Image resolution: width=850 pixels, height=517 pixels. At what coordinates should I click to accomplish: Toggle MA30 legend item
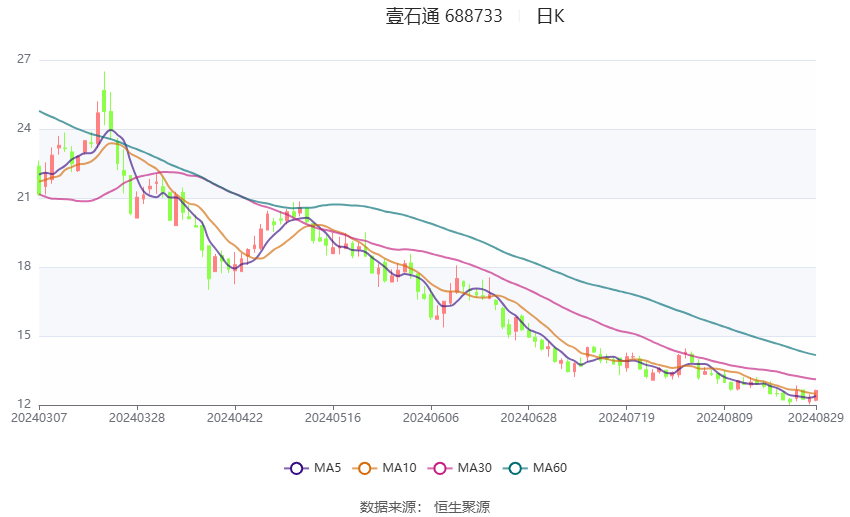tap(459, 468)
